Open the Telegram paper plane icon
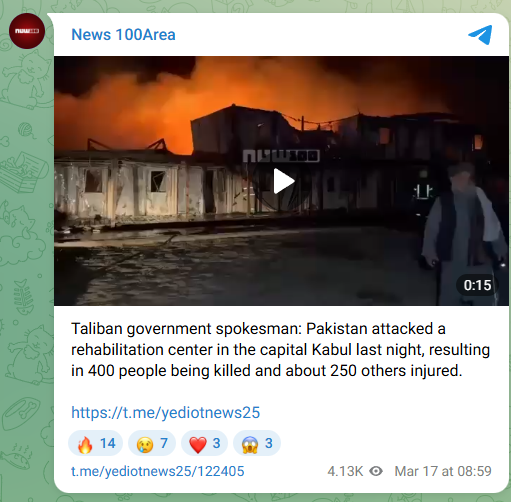 click(480, 35)
